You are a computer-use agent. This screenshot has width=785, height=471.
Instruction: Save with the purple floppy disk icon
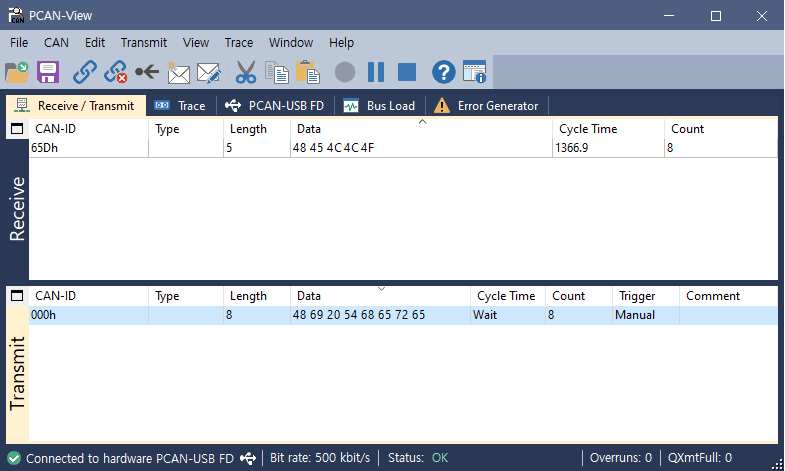click(x=48, y=72)
